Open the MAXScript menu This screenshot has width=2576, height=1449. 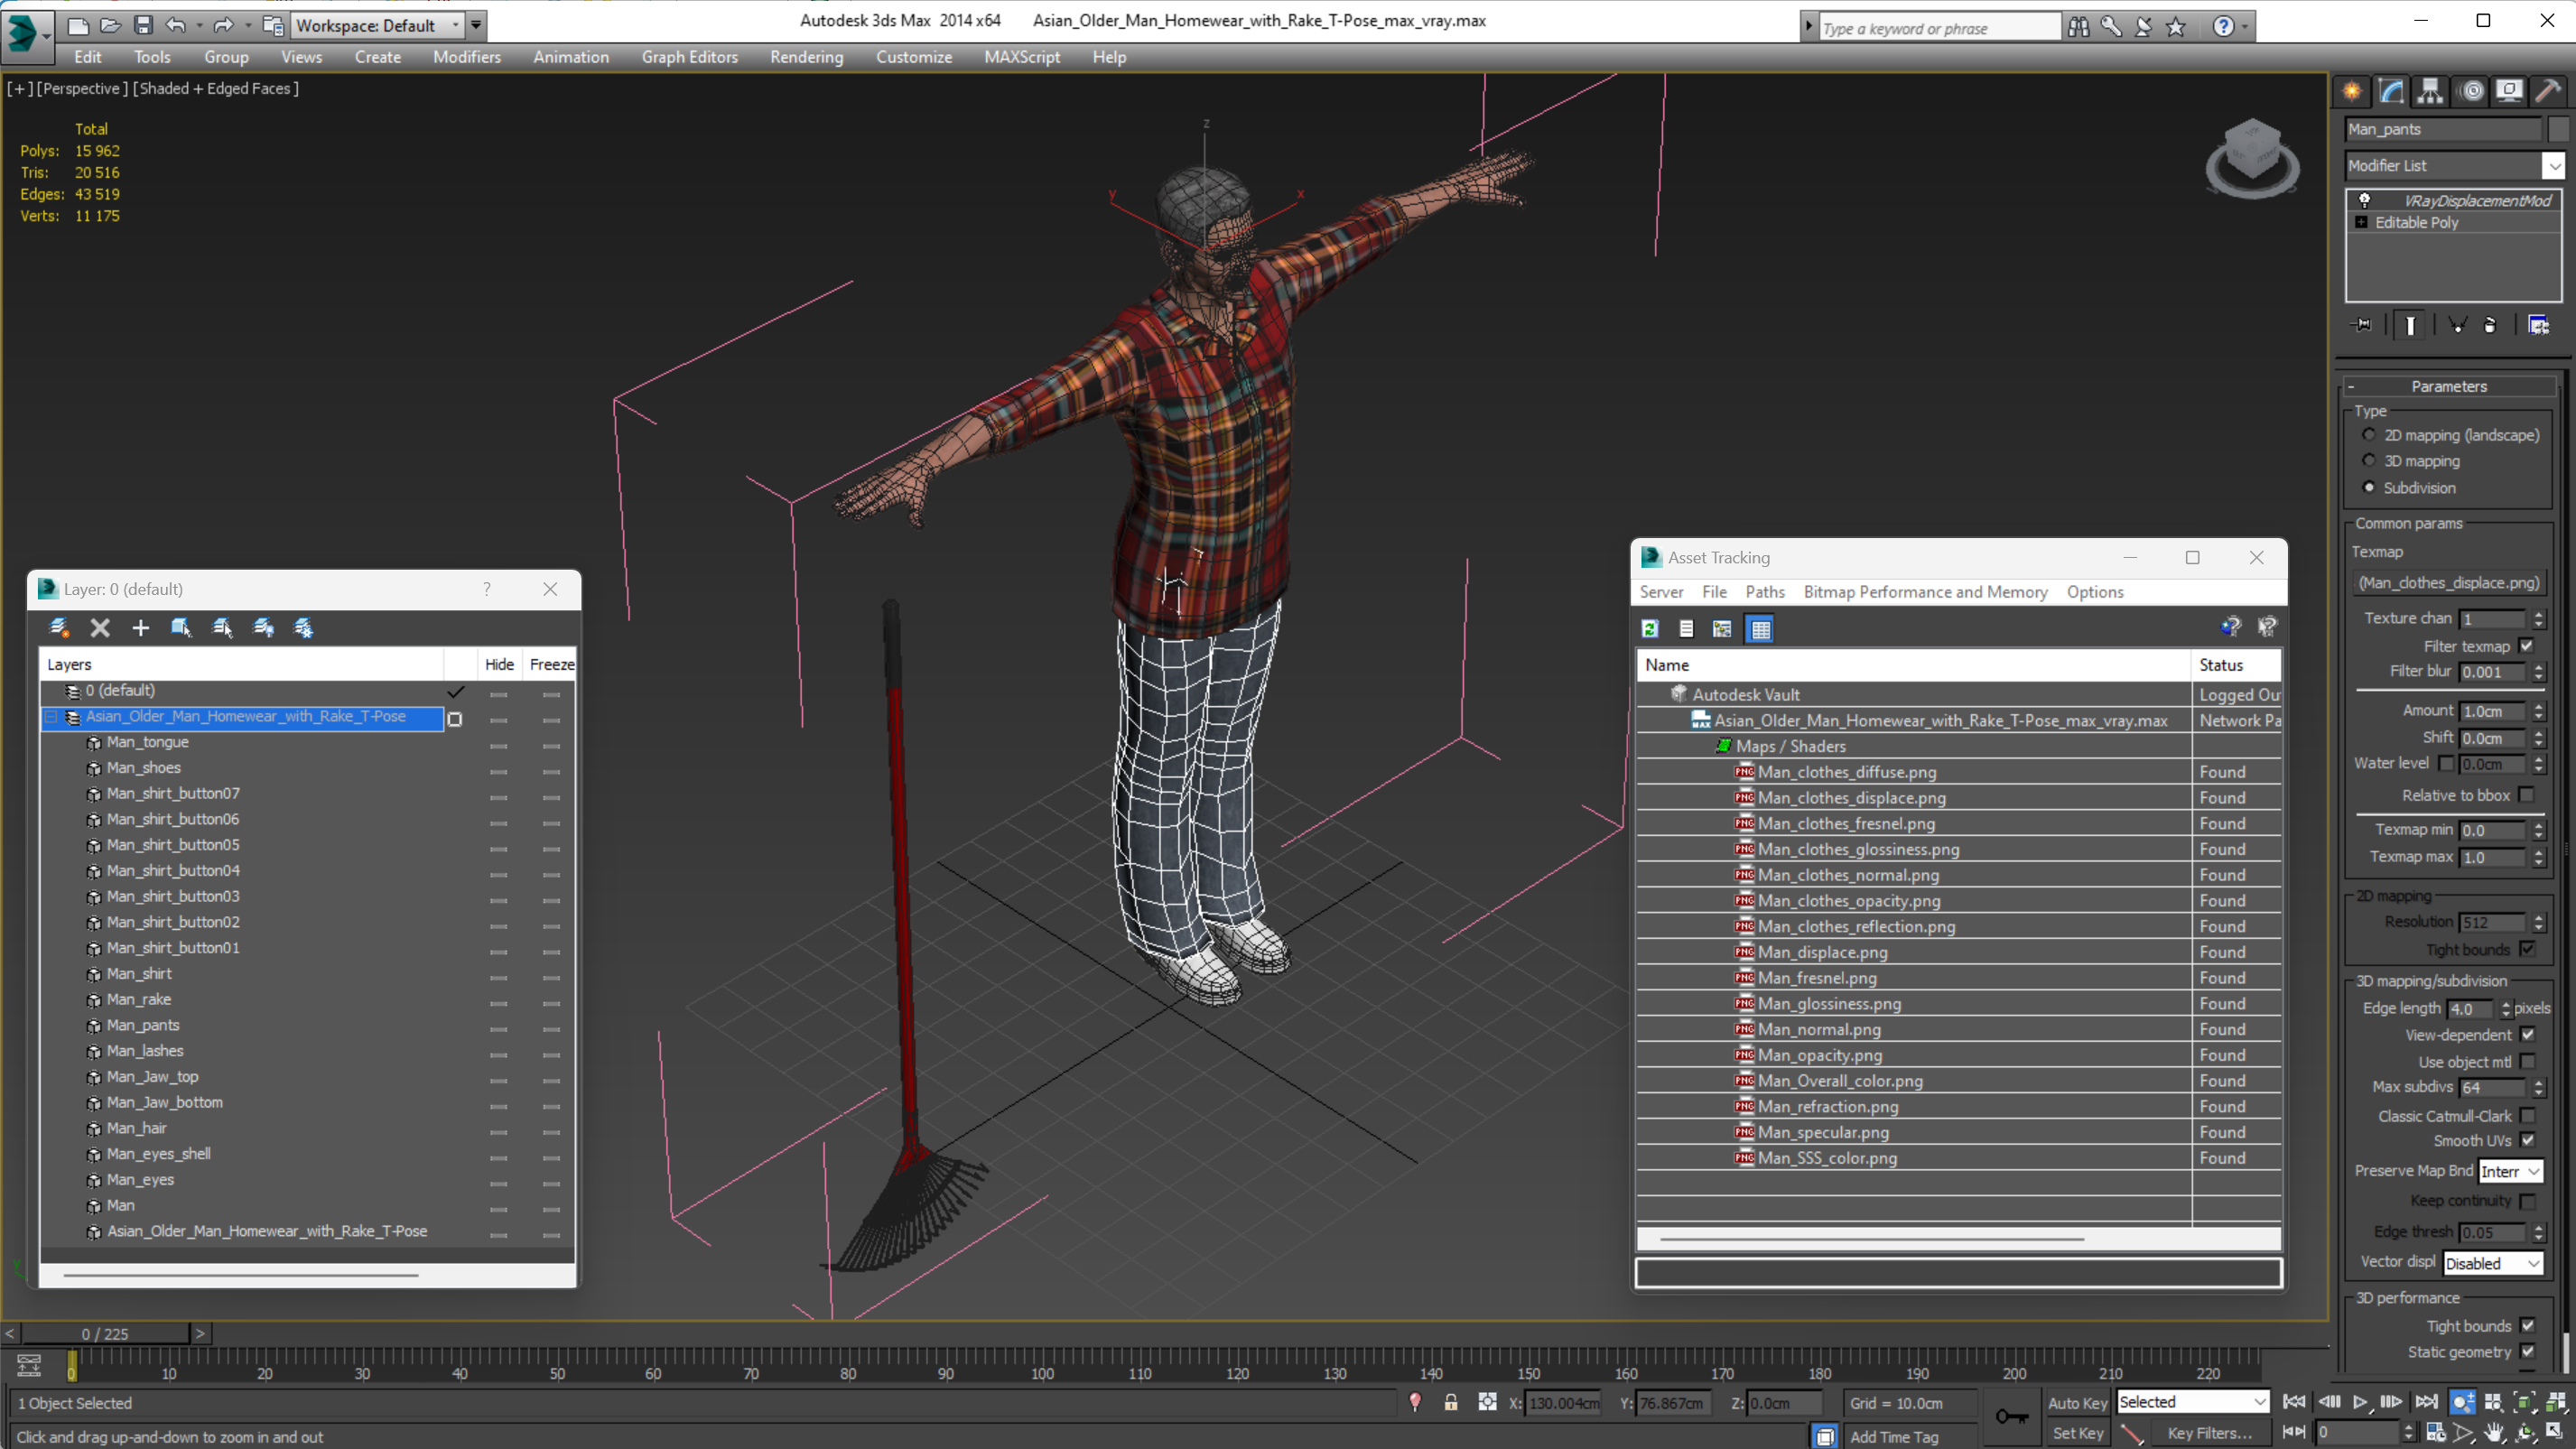1021,57
